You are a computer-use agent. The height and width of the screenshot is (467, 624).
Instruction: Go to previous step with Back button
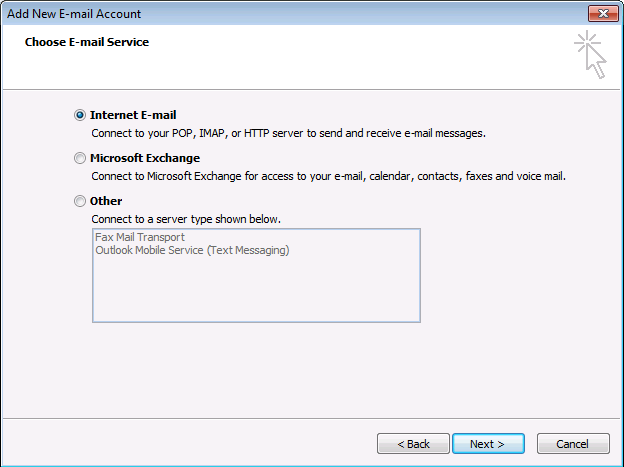tap(413, 444)
